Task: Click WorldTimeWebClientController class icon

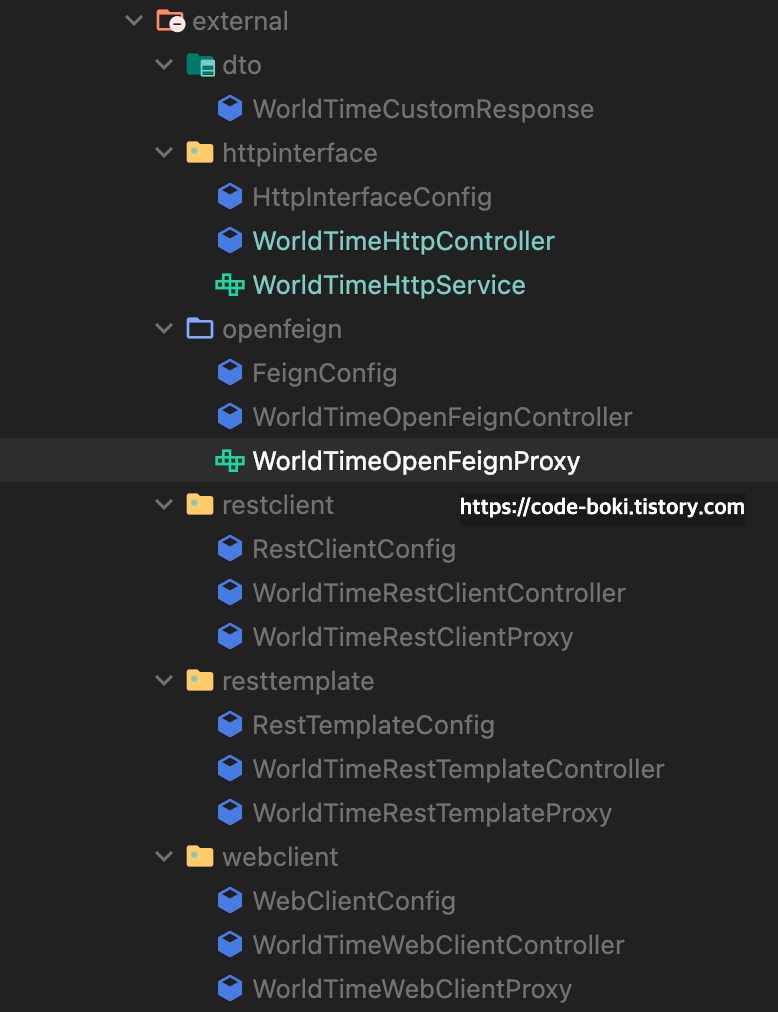Action: coord(230,944)
